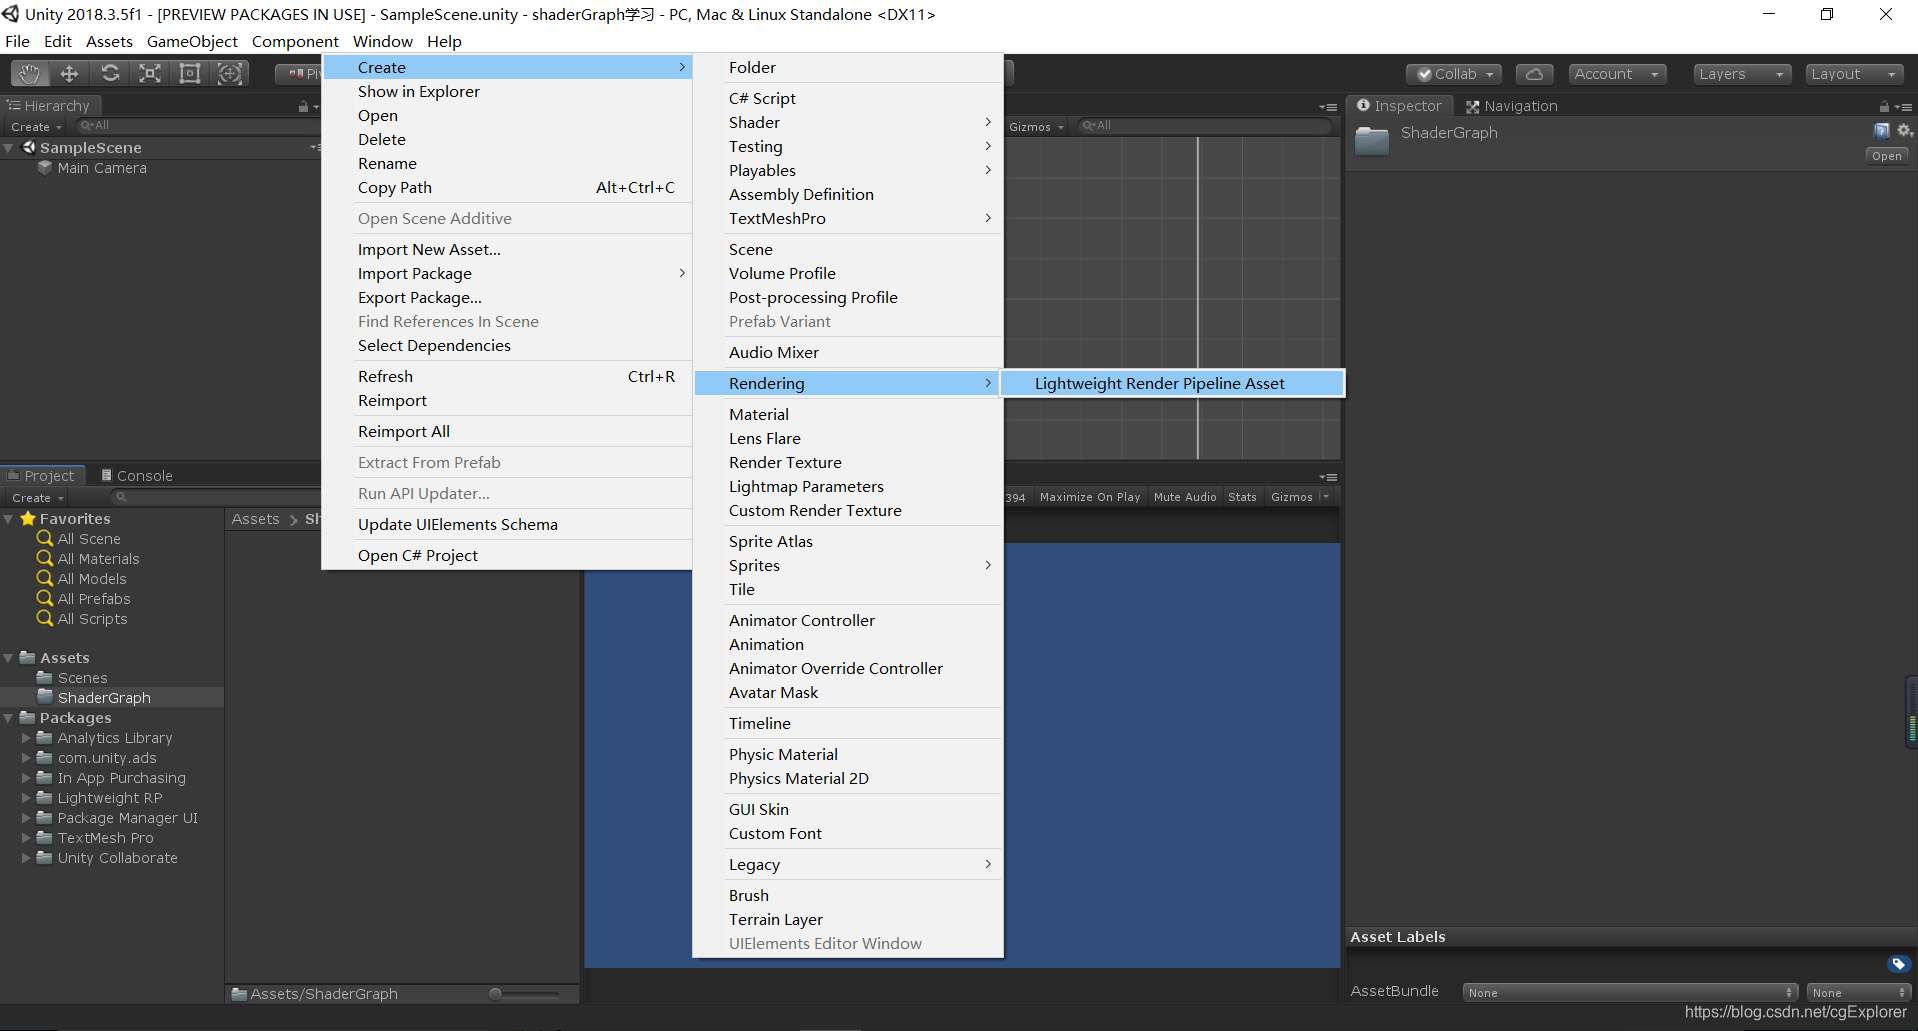The image size is (1918, 1031).
Task: Select C# Script from Create submenu
Action: coord(847,99)
